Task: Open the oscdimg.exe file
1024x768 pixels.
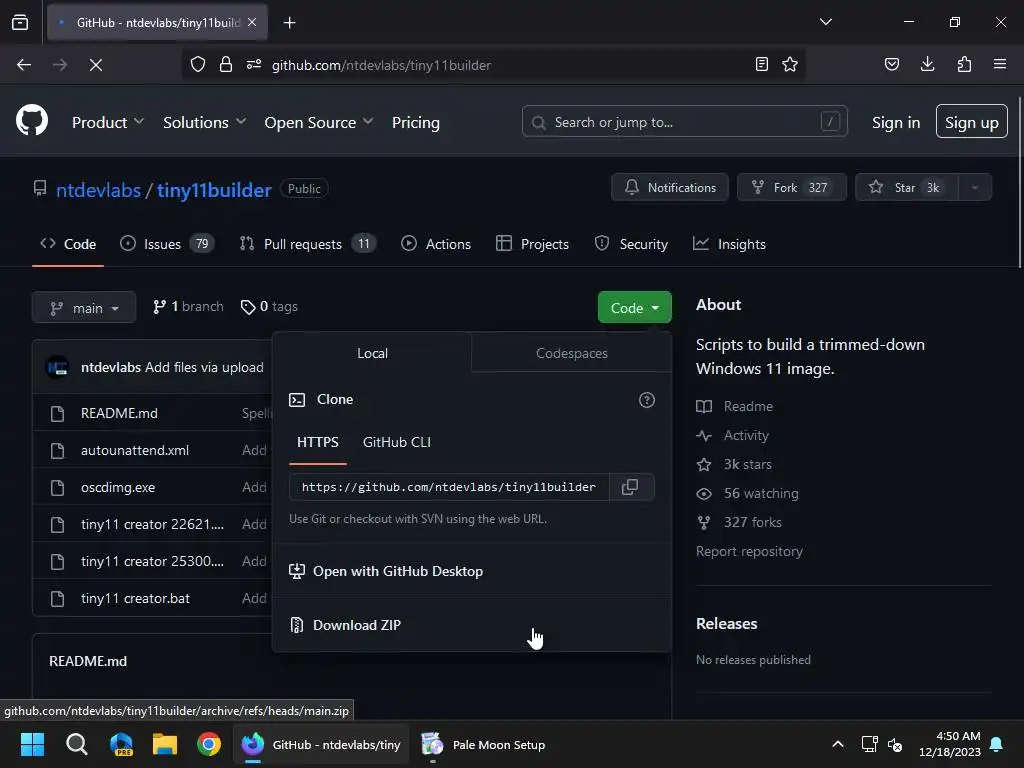Action: click(x=118, y=487)
